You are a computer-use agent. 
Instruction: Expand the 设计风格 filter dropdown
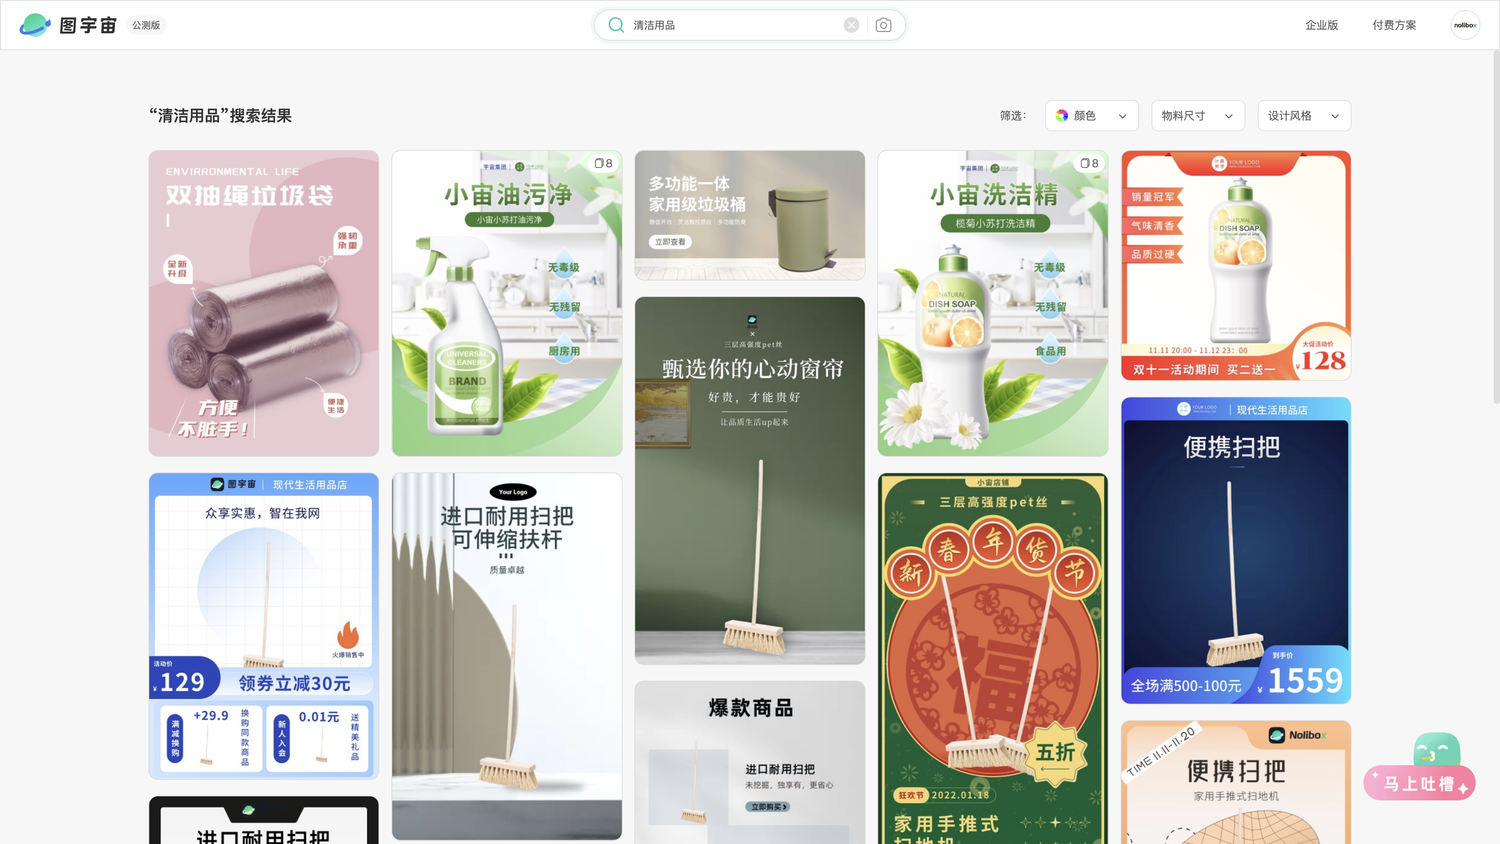[1304, 116]
